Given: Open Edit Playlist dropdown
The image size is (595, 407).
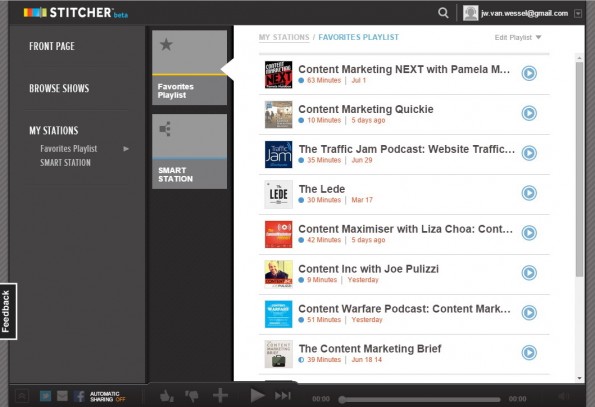Looking at the screenshot, I should pos(518,38).
